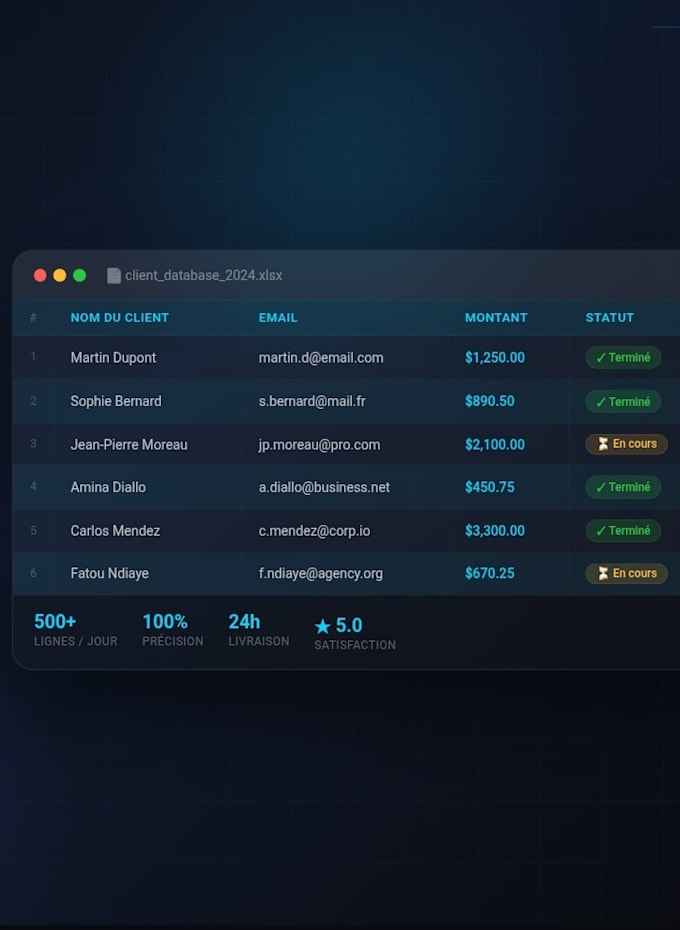Click the a.diallo@business.net email cell

(x=324, y=487)
